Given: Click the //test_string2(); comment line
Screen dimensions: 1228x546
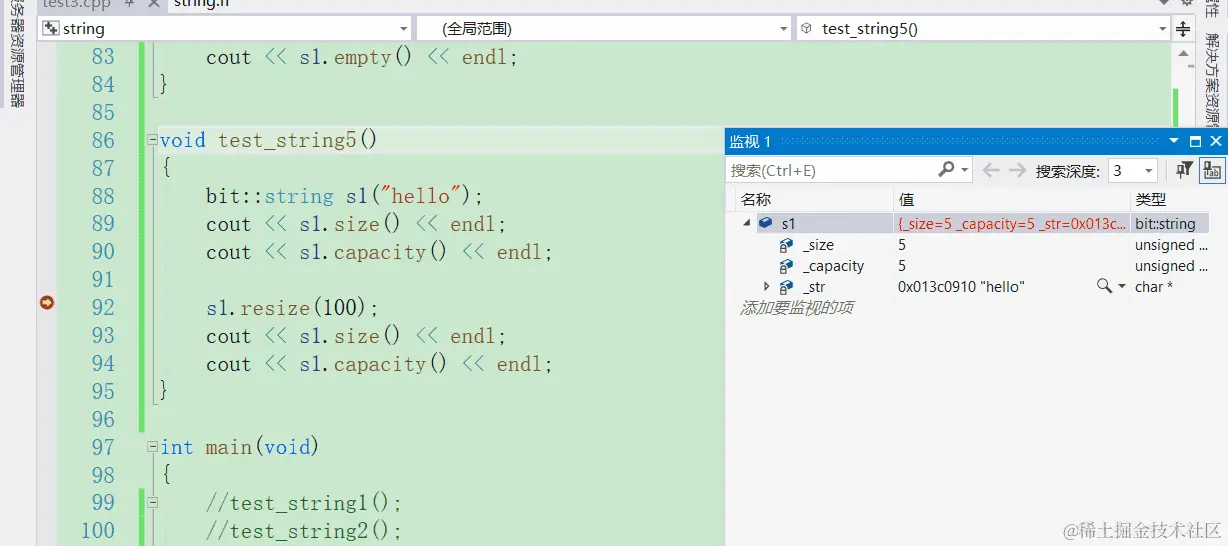Looking at the screenshot, I should tap(304, 531).
